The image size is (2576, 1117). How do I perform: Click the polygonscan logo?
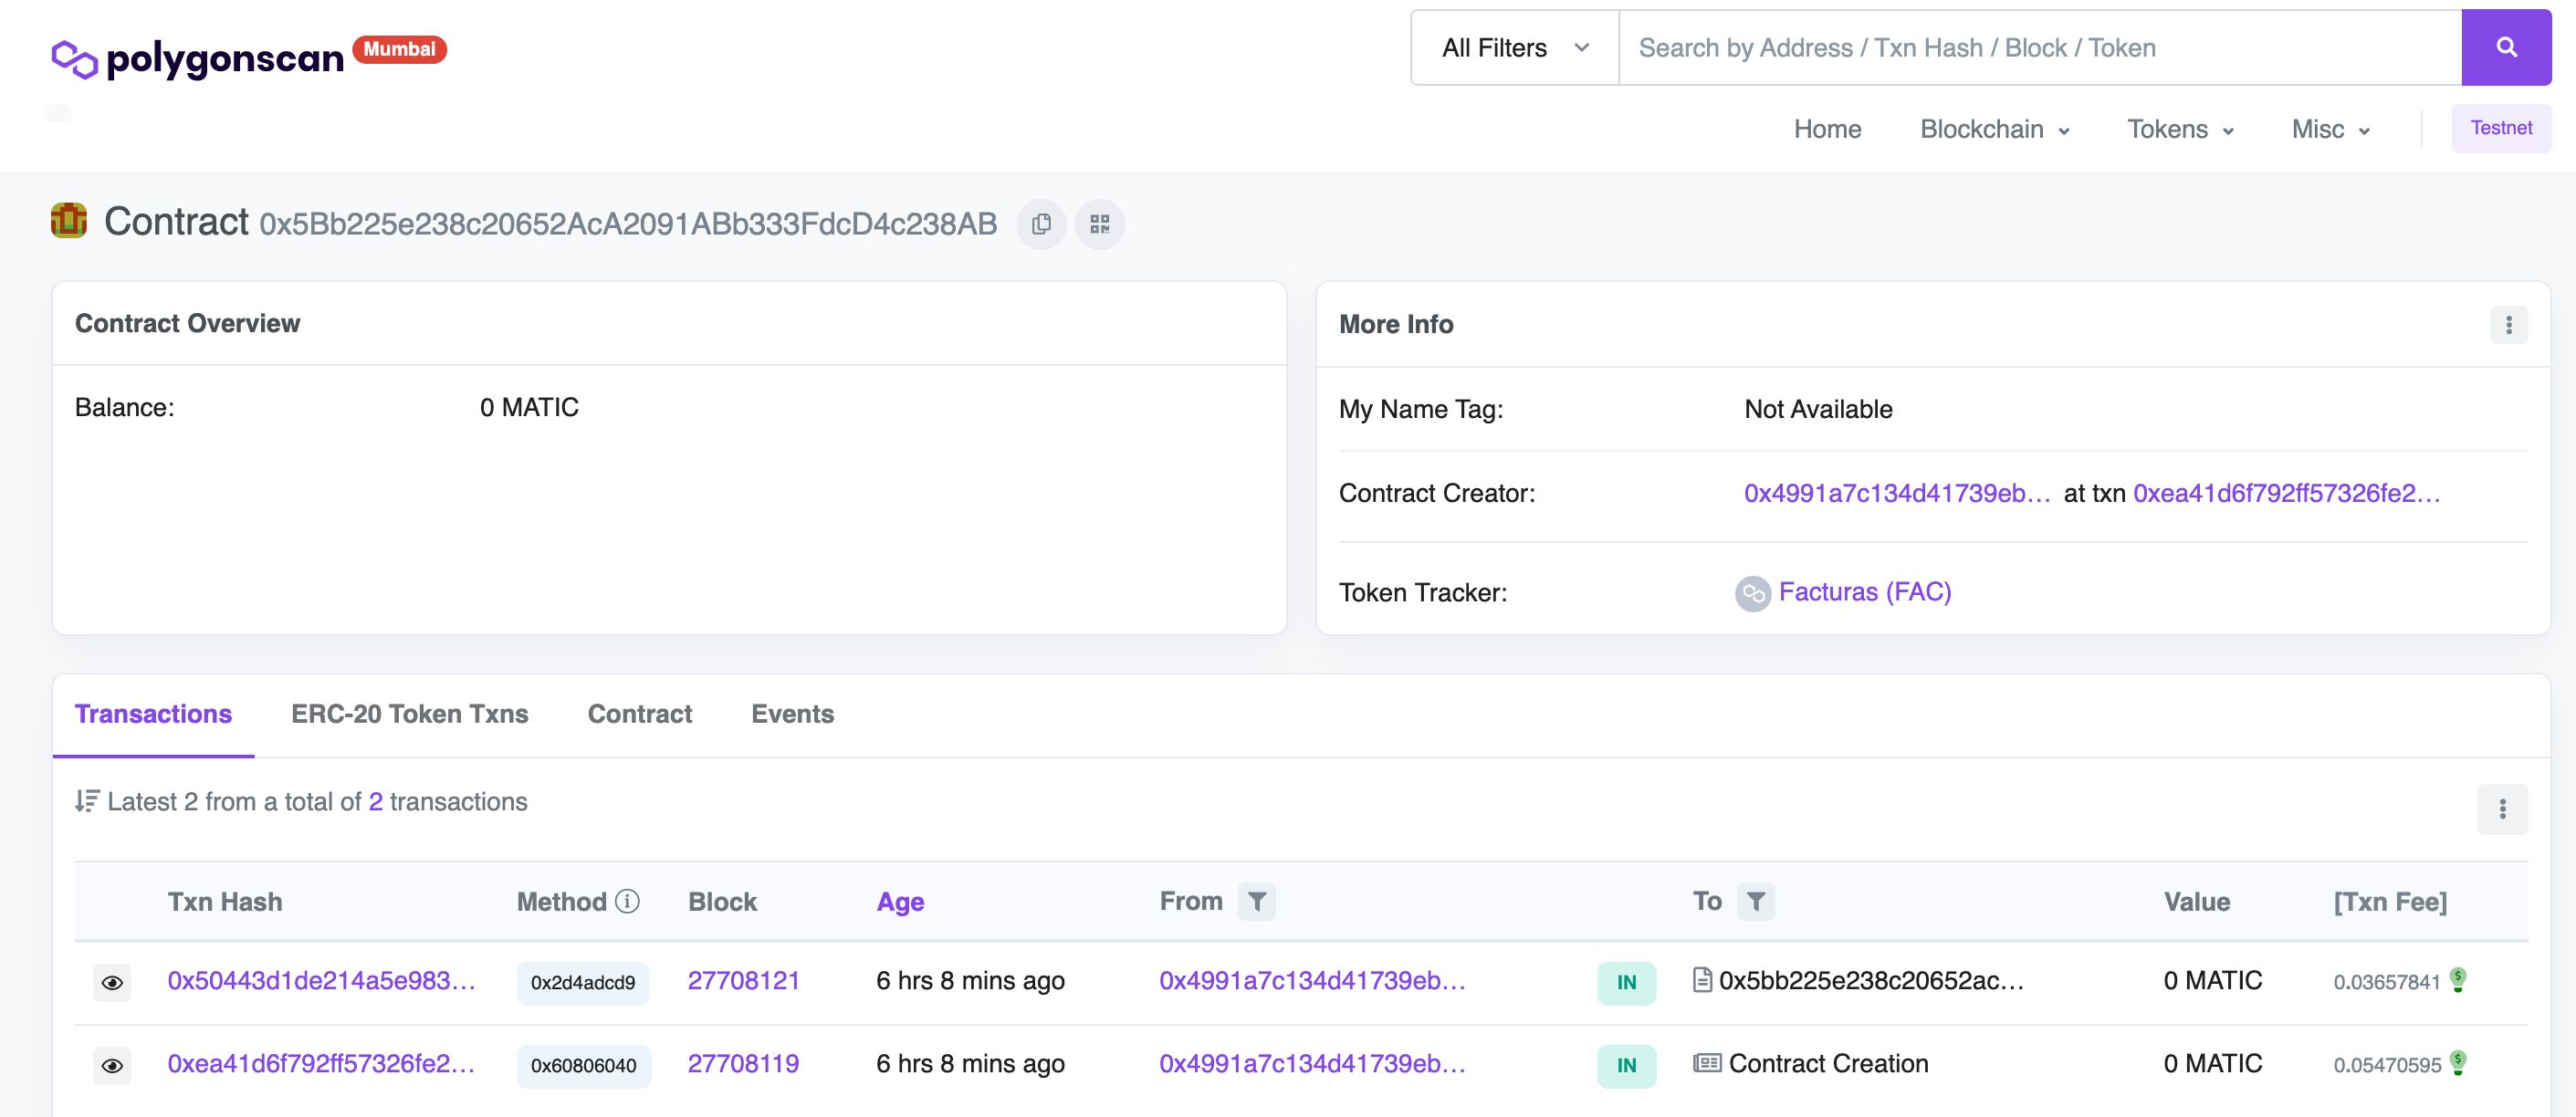197,59
